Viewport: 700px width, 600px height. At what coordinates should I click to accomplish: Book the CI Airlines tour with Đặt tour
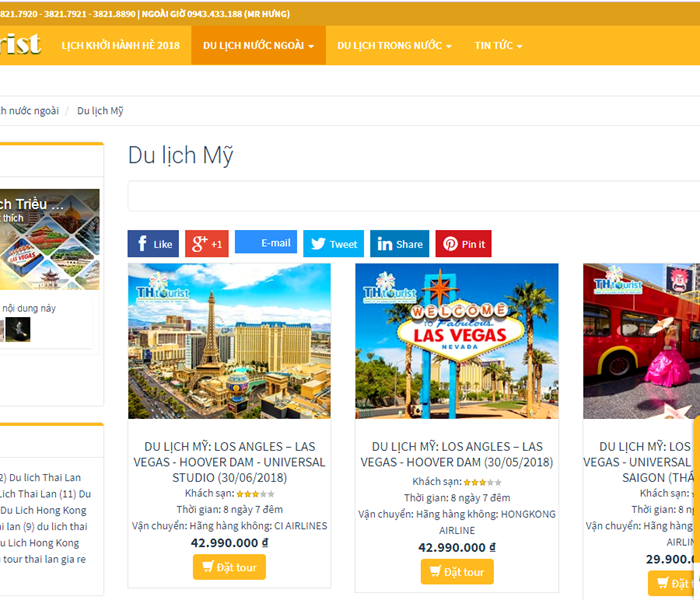click(x=229, y=567)
